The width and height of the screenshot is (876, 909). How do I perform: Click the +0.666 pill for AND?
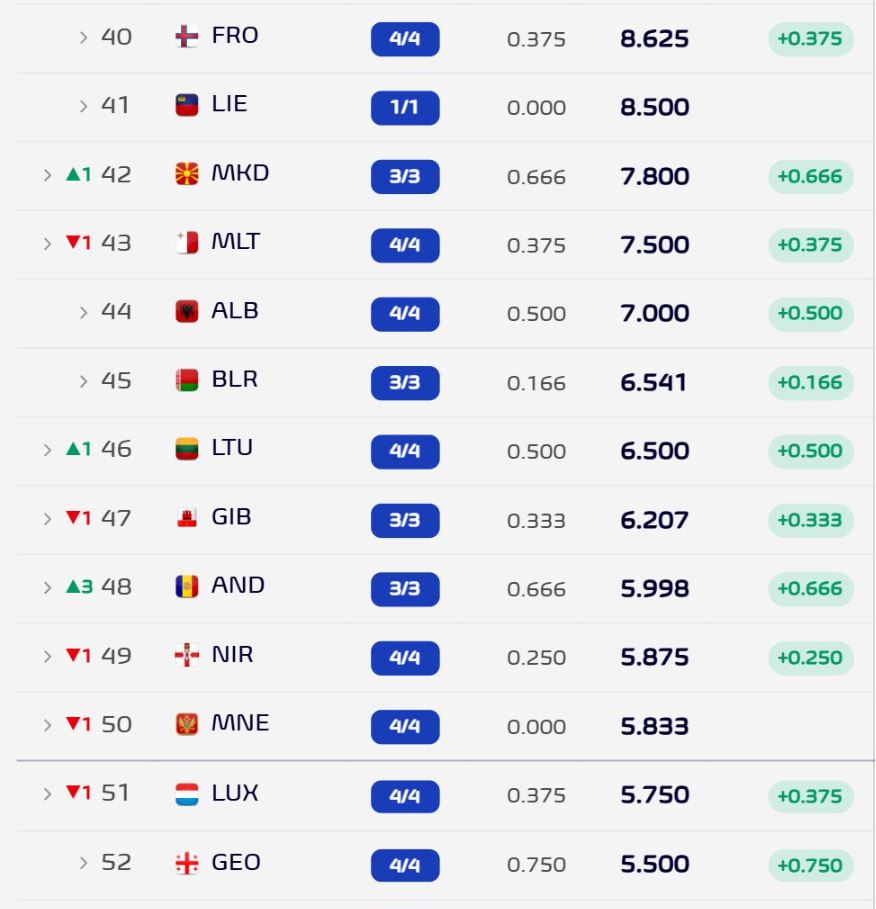[x=810, y=589]
